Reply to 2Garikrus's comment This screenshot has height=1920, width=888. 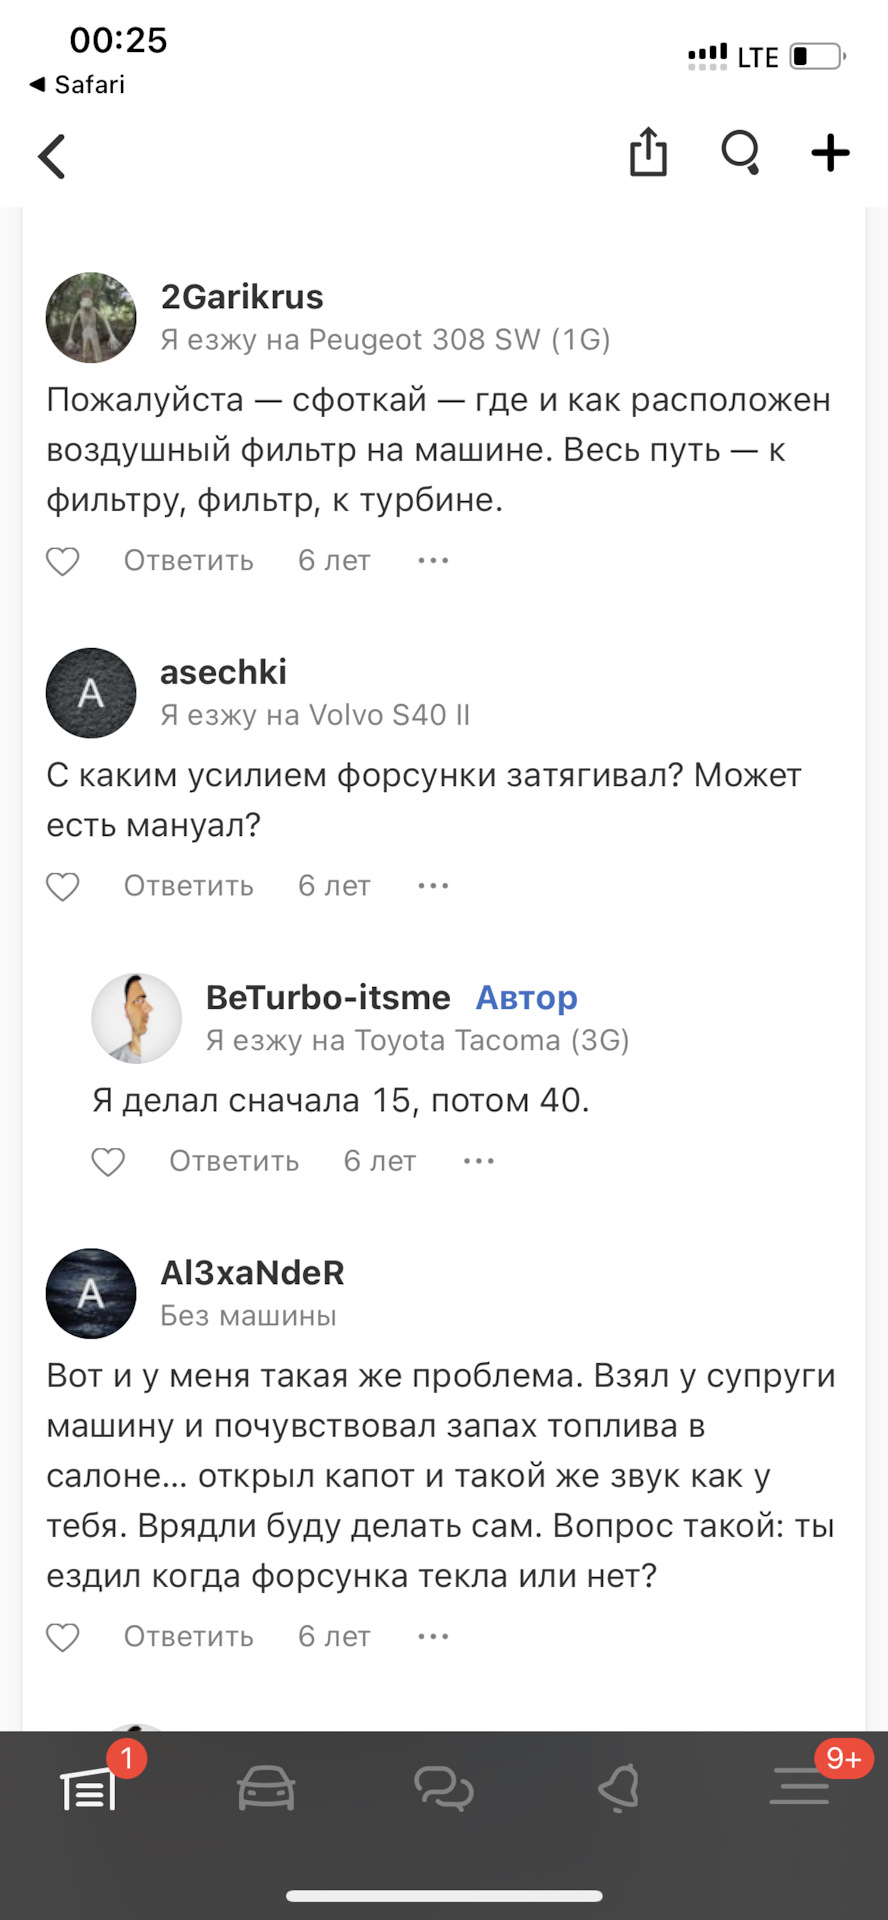click(188, 561)
